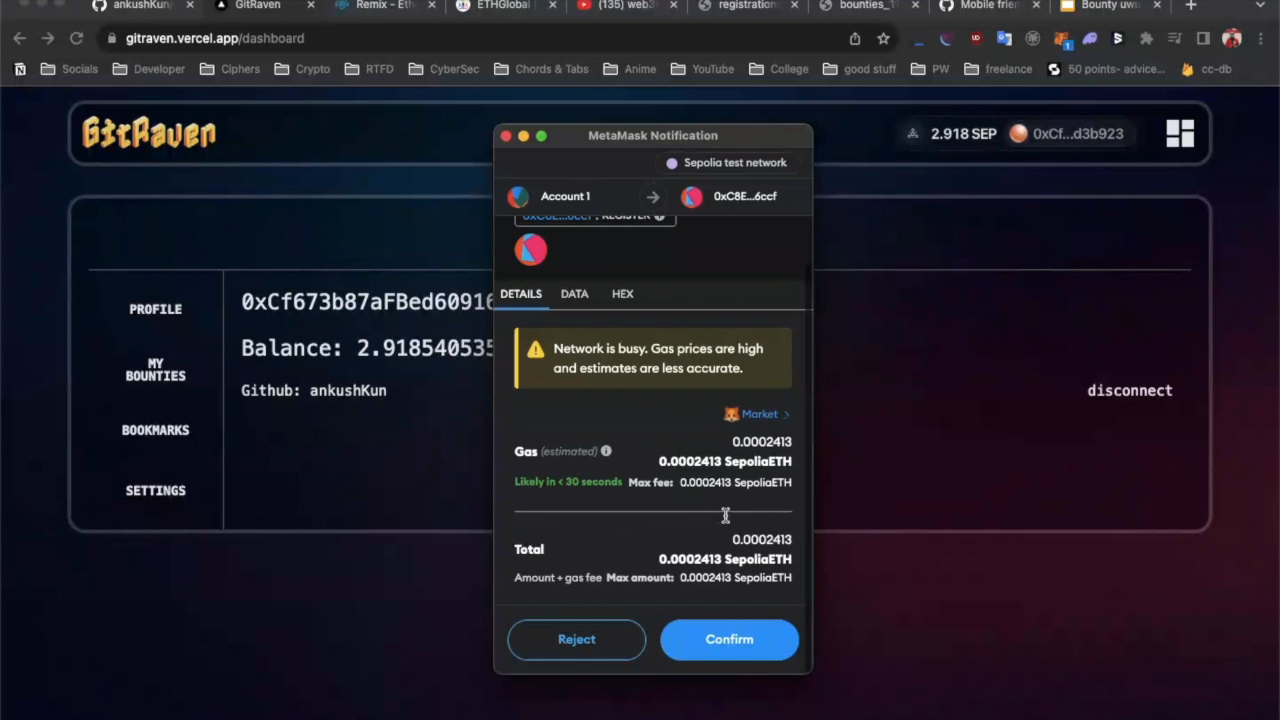Go back using browser back arrow
Image resolution: width=1280 pixels, height=720 pixels.
(x=20, y=38)
